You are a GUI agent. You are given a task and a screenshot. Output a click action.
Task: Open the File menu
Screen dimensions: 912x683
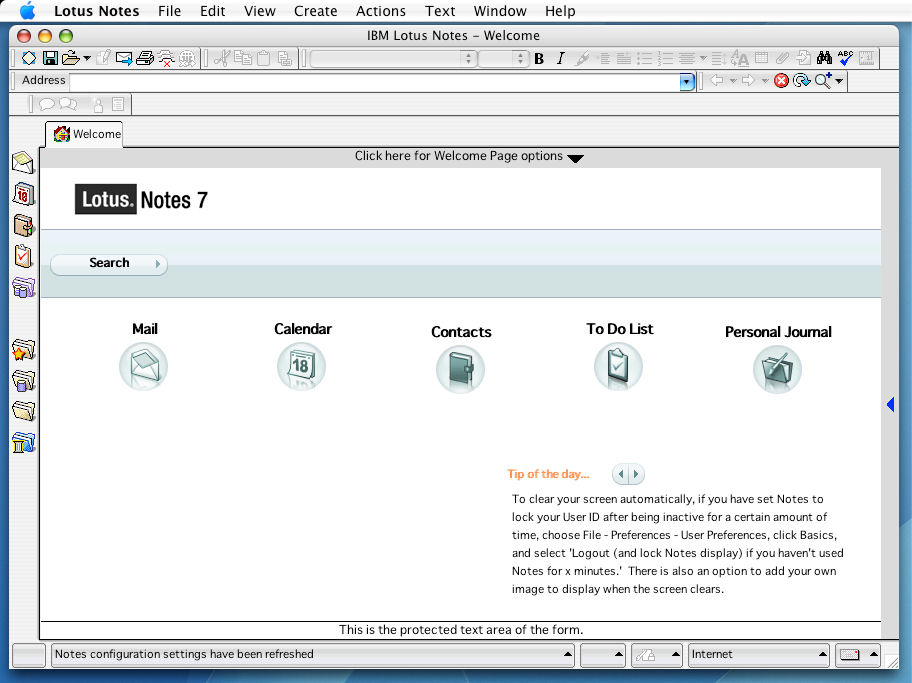(x=169, y=11)
